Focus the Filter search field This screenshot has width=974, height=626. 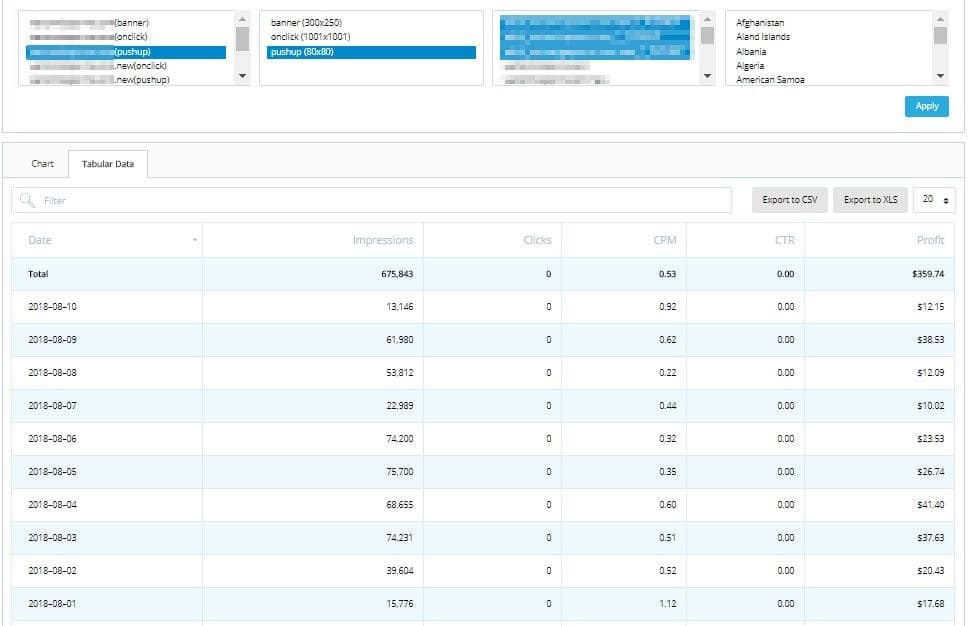tap(371, 200)
